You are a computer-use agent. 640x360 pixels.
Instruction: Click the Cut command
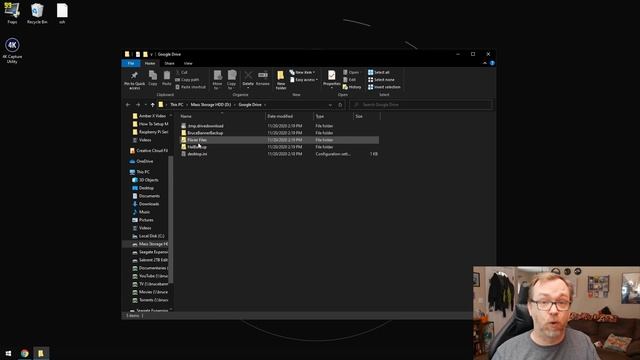[182, 72]
